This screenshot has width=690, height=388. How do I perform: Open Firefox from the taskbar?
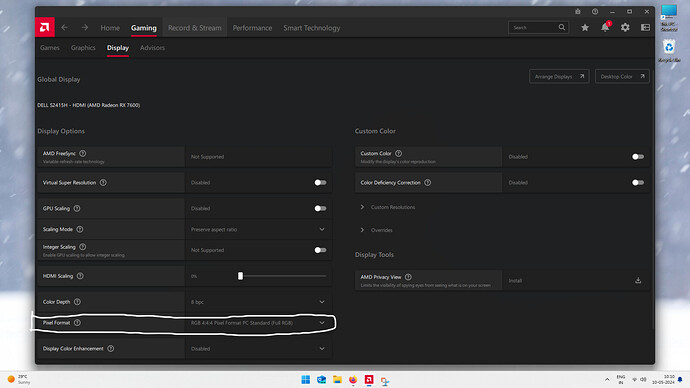click(x=353, y=380)
